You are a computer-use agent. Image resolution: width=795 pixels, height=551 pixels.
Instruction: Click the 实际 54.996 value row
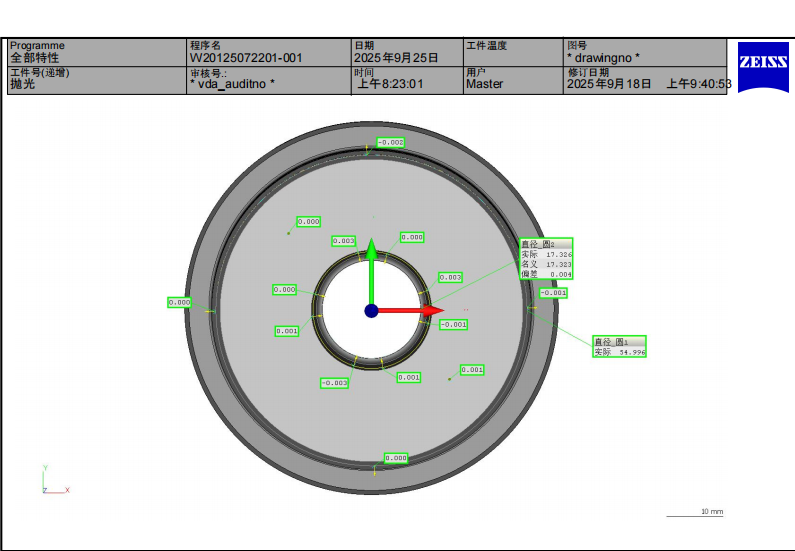click(x=619, y=352)
